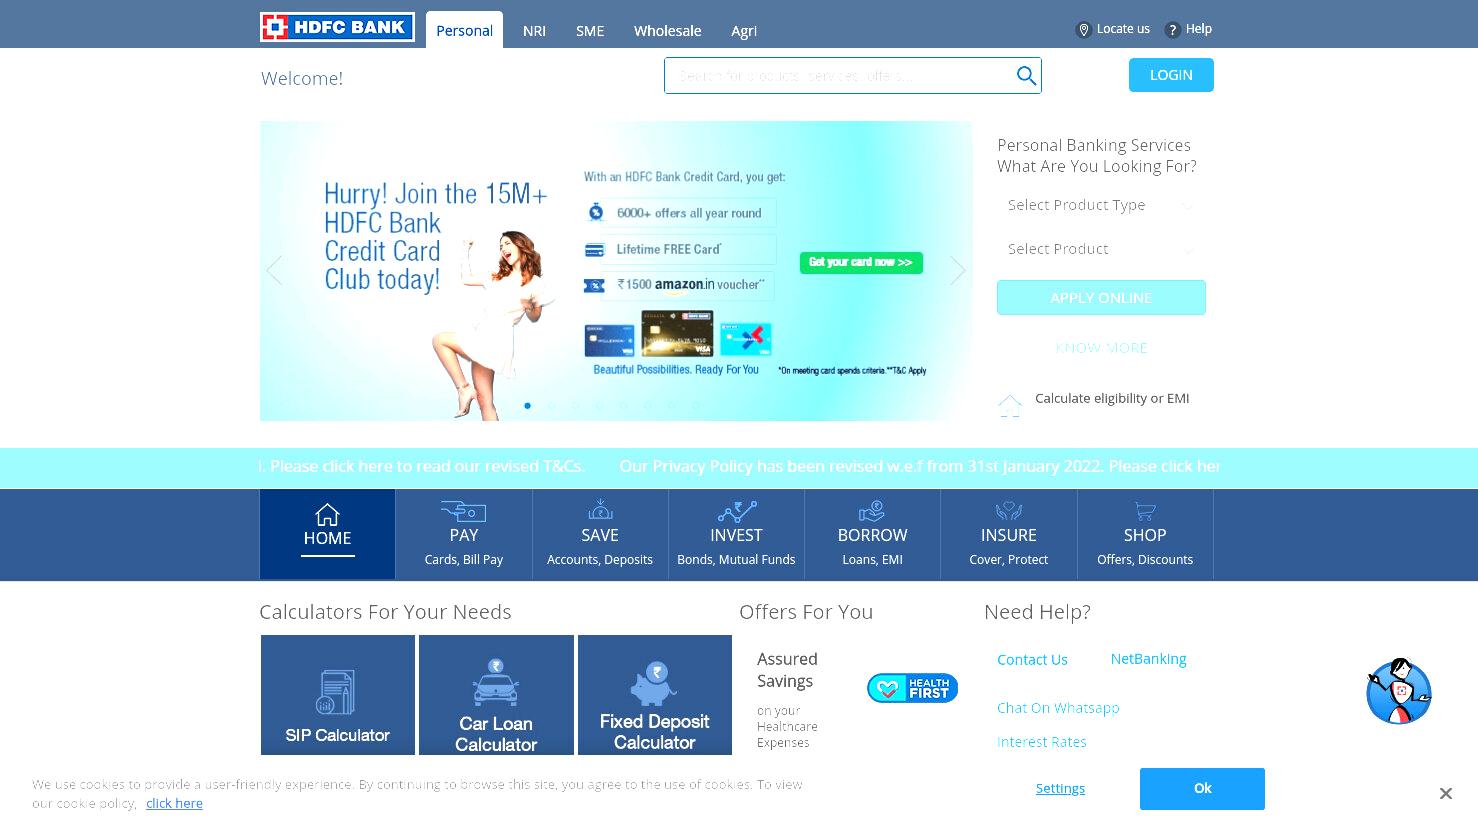Click the Health First offer logo
This screenshot has height=837, width=1478.
(x=912, y=688)
